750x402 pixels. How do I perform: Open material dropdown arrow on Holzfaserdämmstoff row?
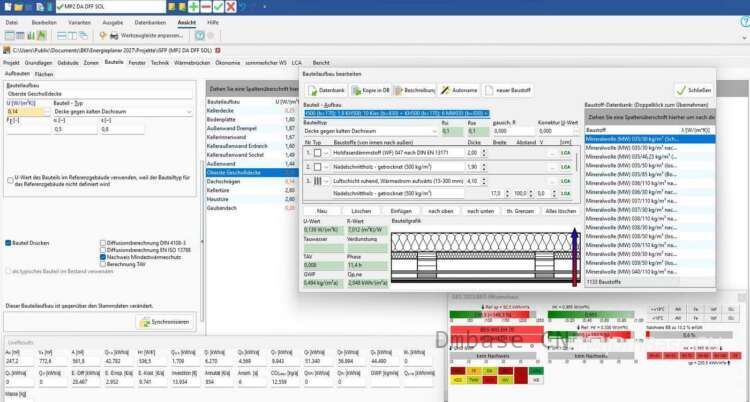(x=327, y=153)
